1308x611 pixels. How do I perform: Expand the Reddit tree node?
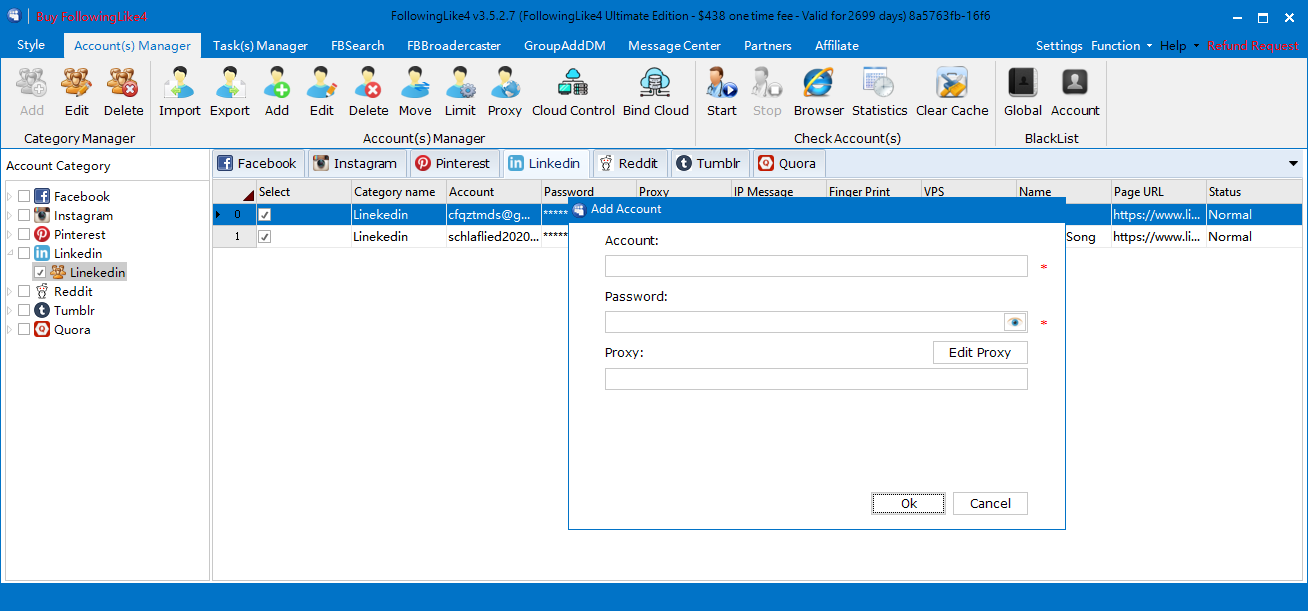click(10, 292)
